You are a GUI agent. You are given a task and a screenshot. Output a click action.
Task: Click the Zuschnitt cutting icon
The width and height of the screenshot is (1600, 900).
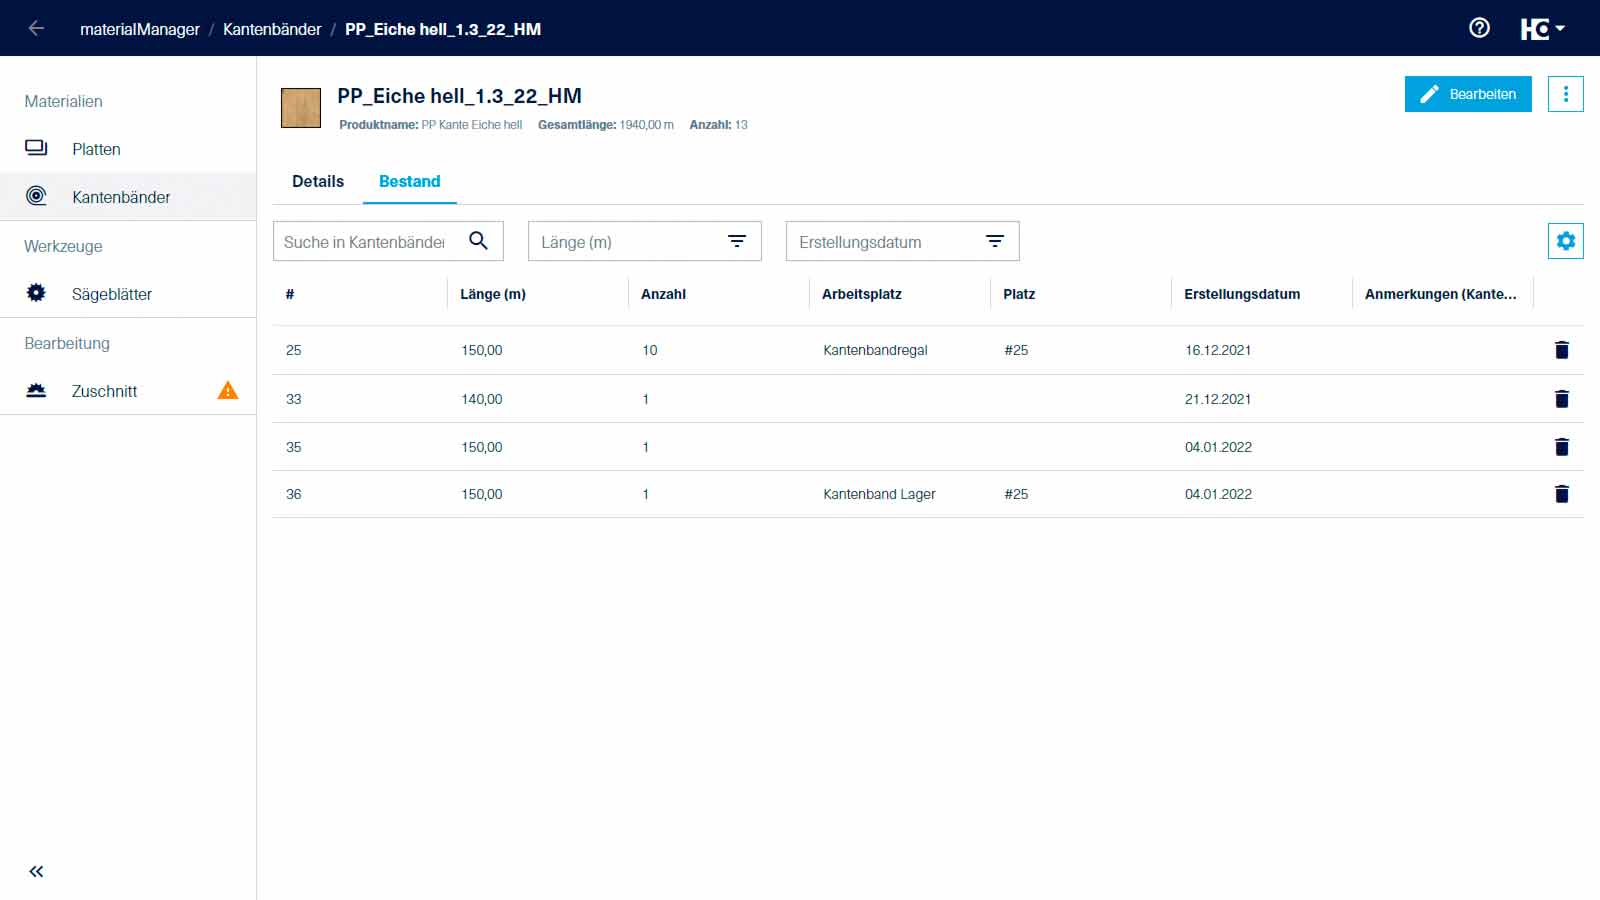pos(36,390)
